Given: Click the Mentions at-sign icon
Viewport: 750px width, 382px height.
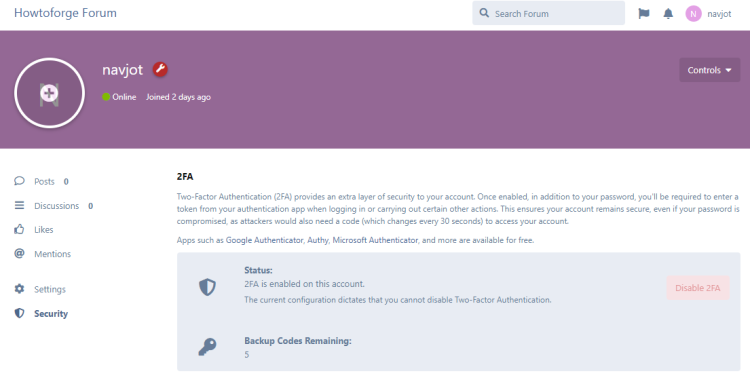Looking at the screenshot, I should [19, 253].
